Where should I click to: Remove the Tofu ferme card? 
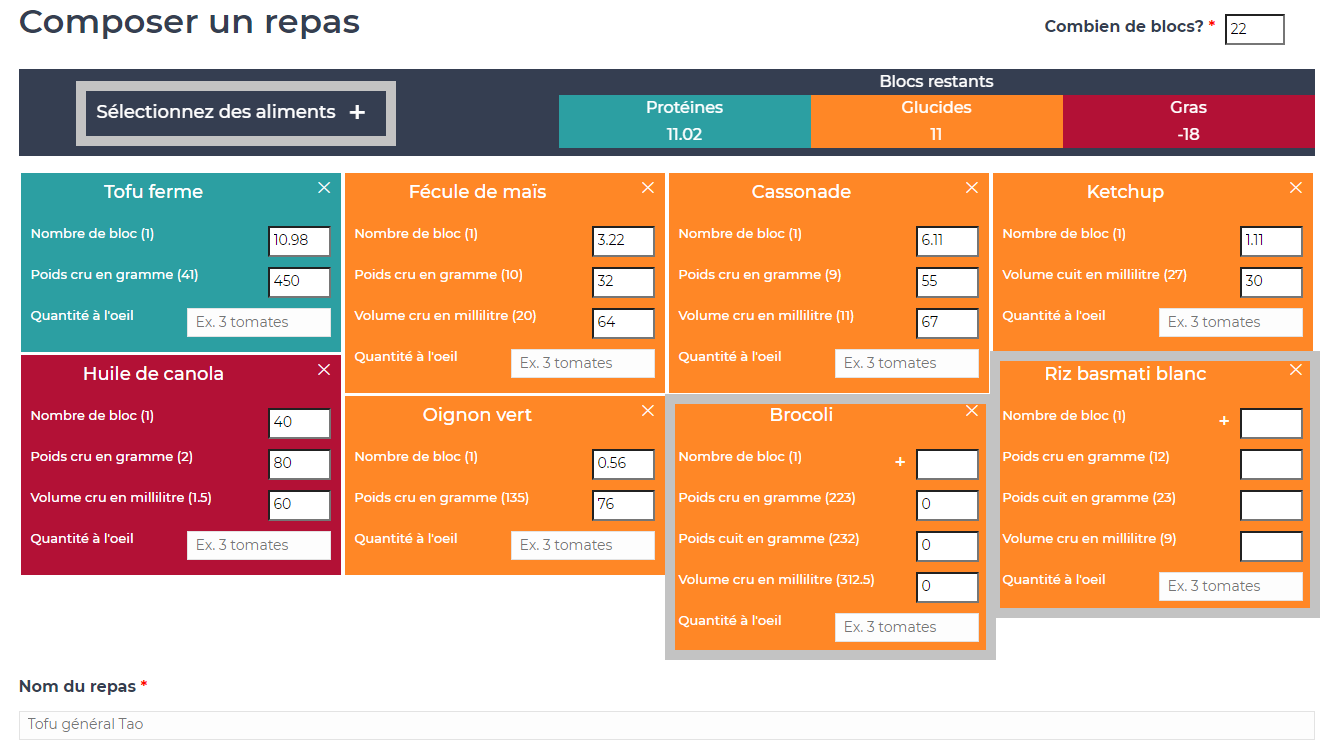[x=324, y=188]
